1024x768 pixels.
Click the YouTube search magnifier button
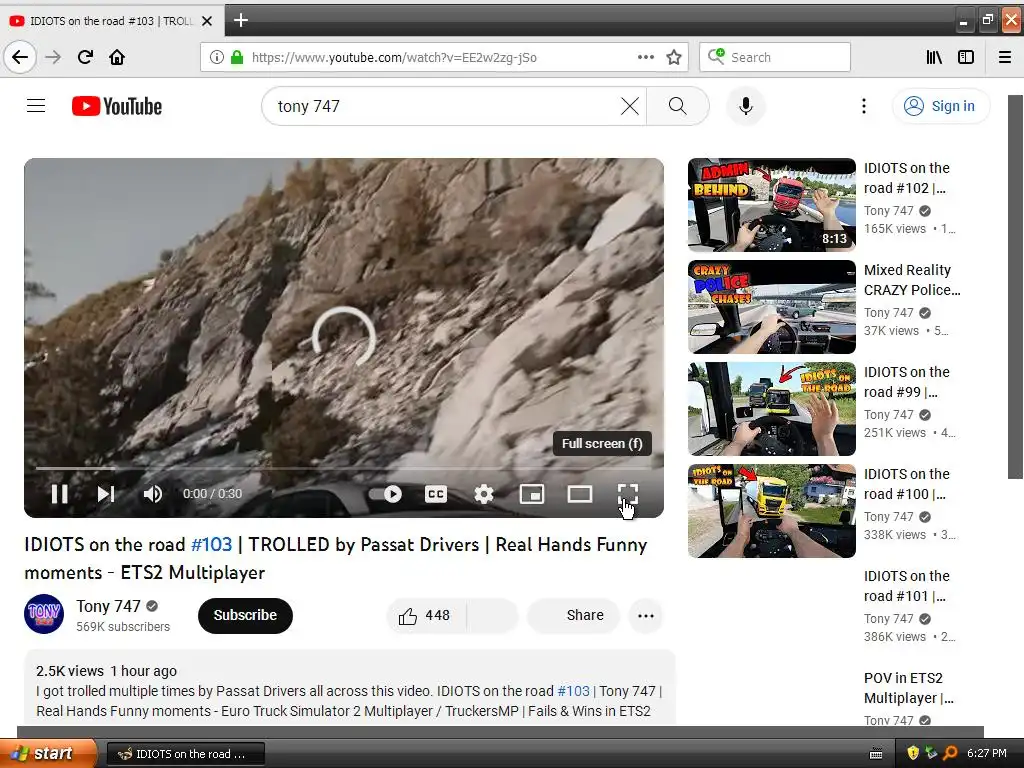pyautogui.click(x=677, y=106)
